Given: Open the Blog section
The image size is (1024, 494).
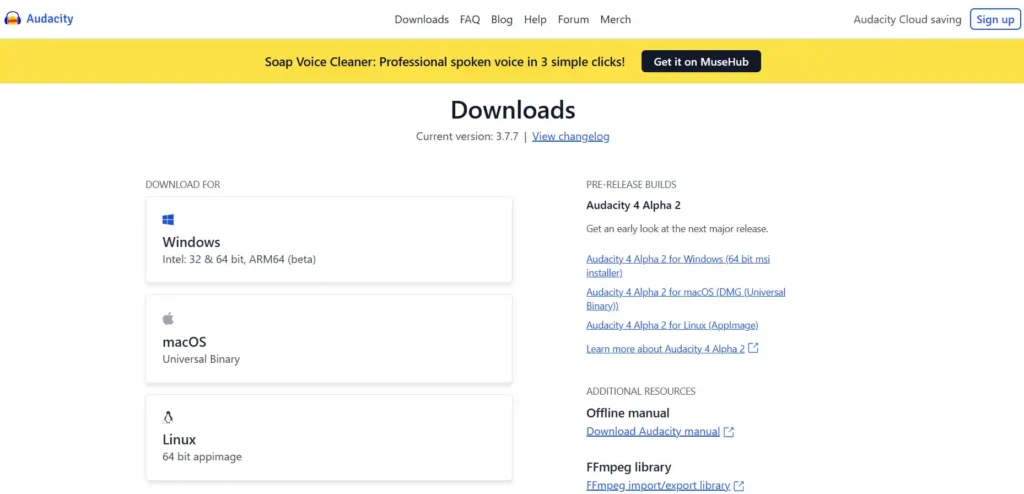Looking at the screenshot, I should 502,19.
